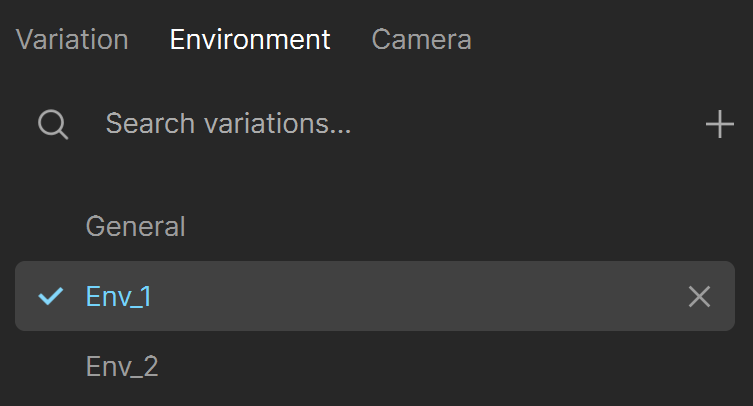
Task: Select the highlighted Env_1 row
Action: 375,296
